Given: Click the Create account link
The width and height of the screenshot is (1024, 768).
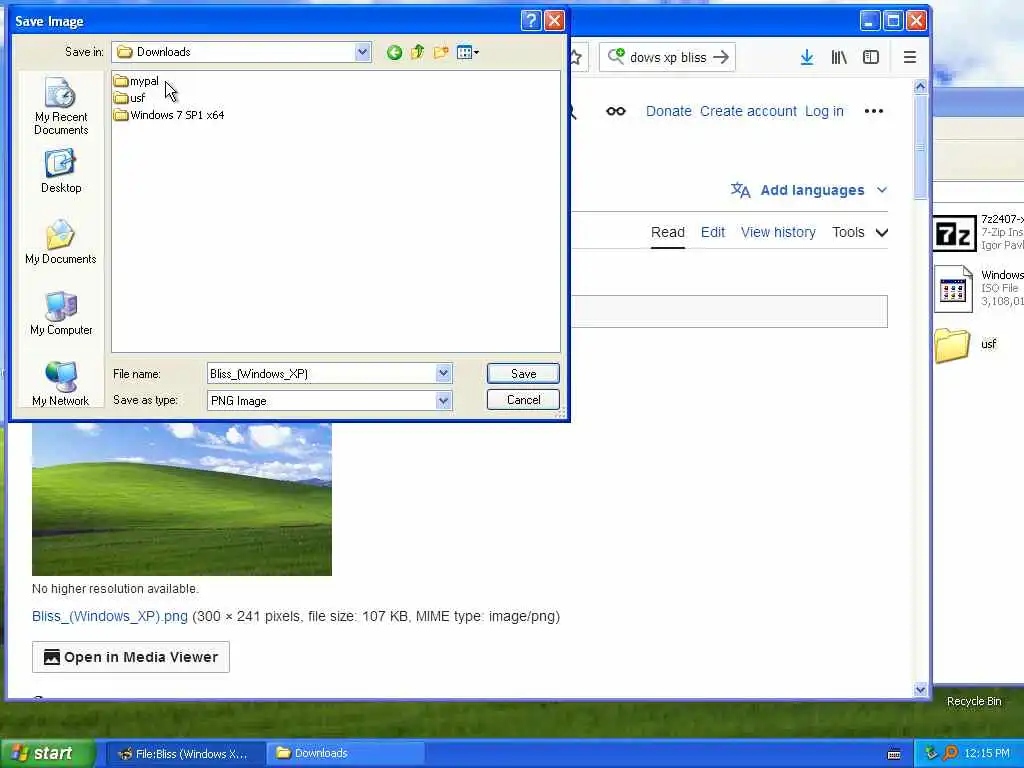Looking at the screenshot, I should pos(748,112).
